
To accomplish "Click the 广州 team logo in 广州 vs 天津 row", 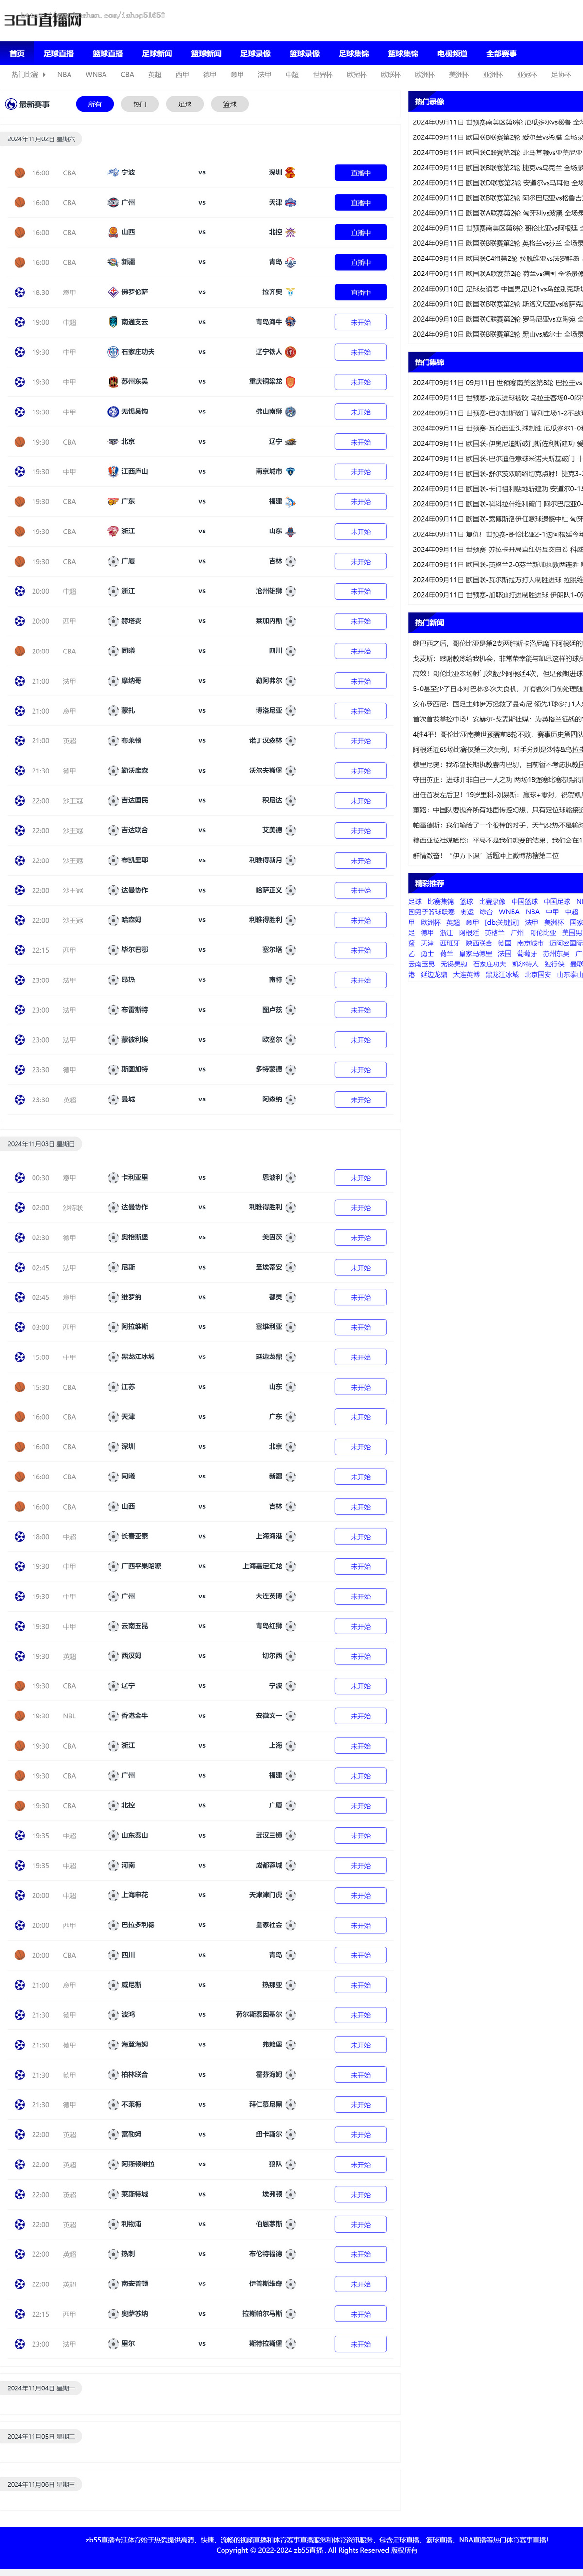I will 113,203.
